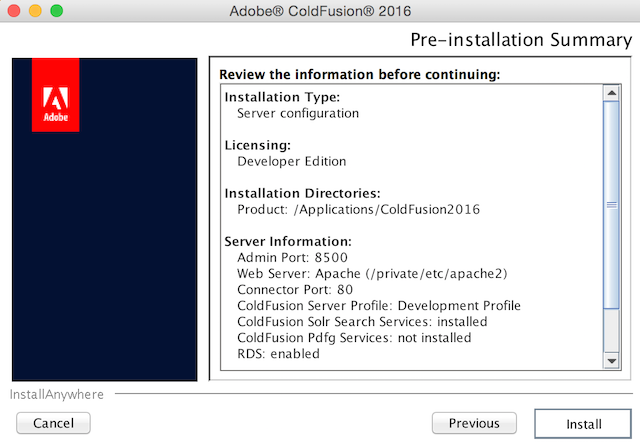The width and height of the screenshot is (640, 447).
Task: Click the "Licensing:" heading
Action: point(258,145)
